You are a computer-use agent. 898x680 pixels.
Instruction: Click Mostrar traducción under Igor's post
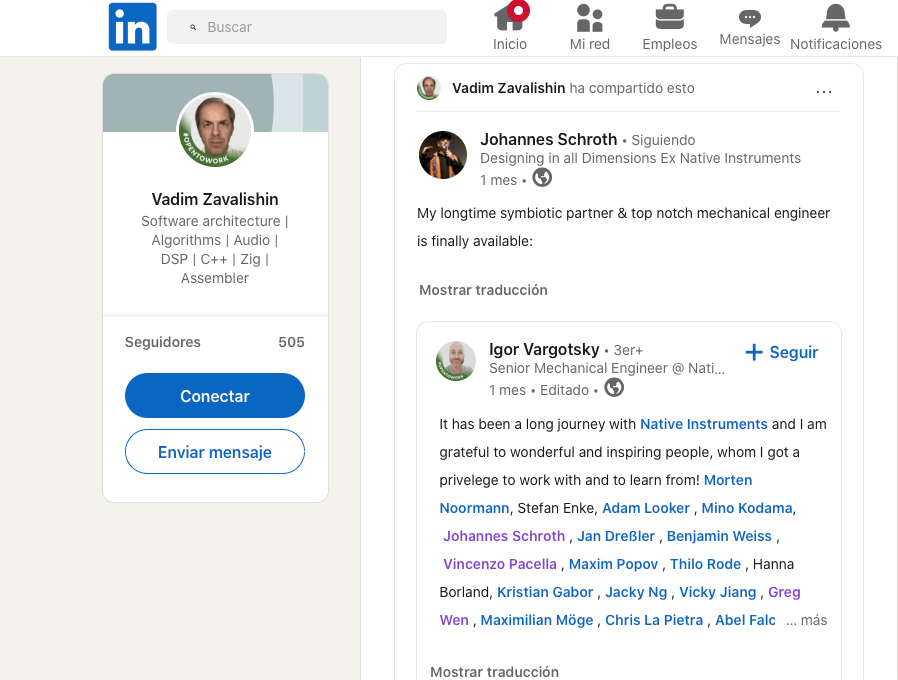(494, 672)
